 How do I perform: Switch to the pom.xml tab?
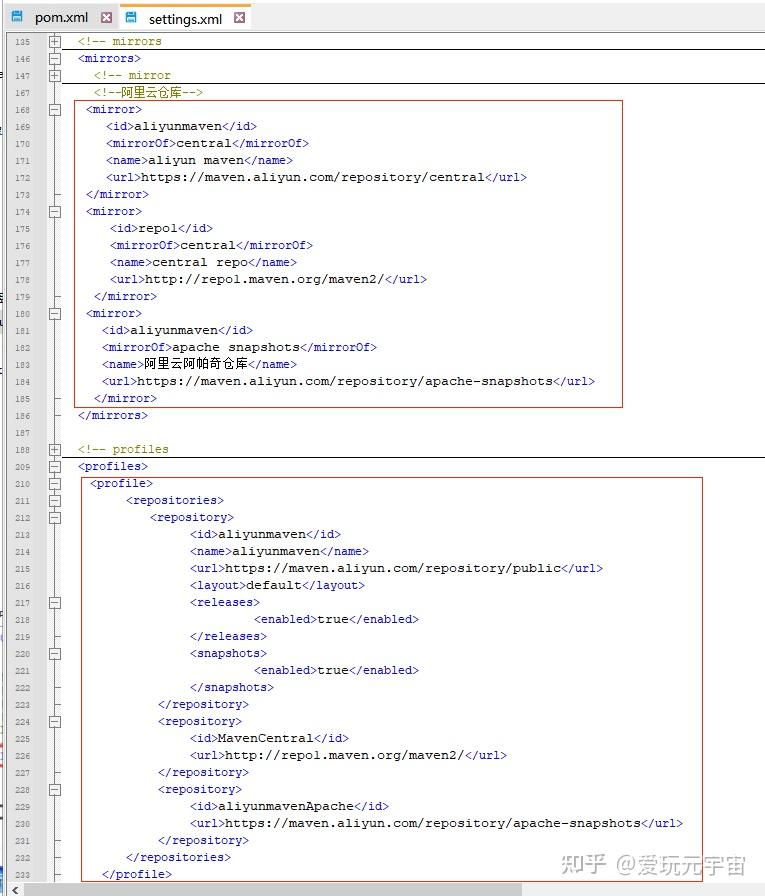[61, 18]
